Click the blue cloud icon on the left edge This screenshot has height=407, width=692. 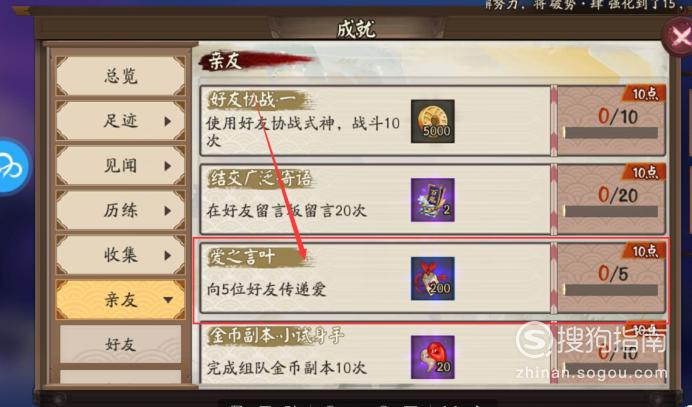(x=12, y=167)
